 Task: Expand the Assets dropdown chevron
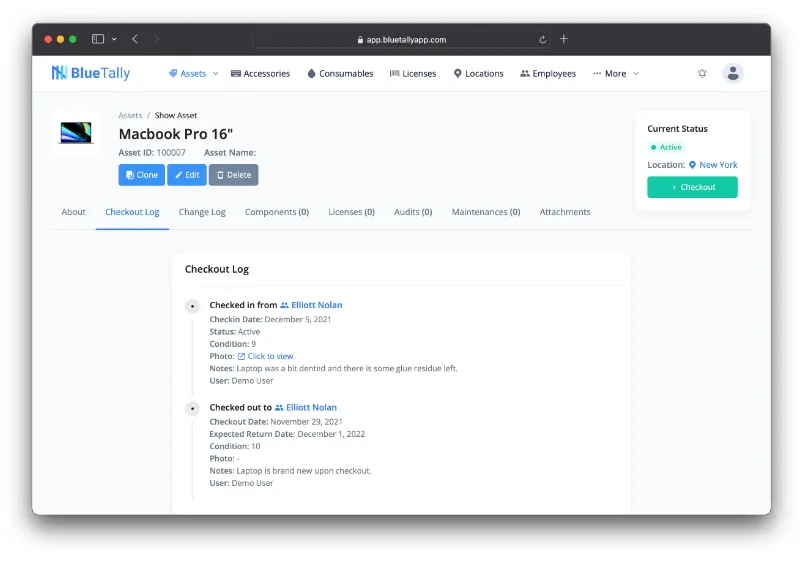tap(216, 73)
